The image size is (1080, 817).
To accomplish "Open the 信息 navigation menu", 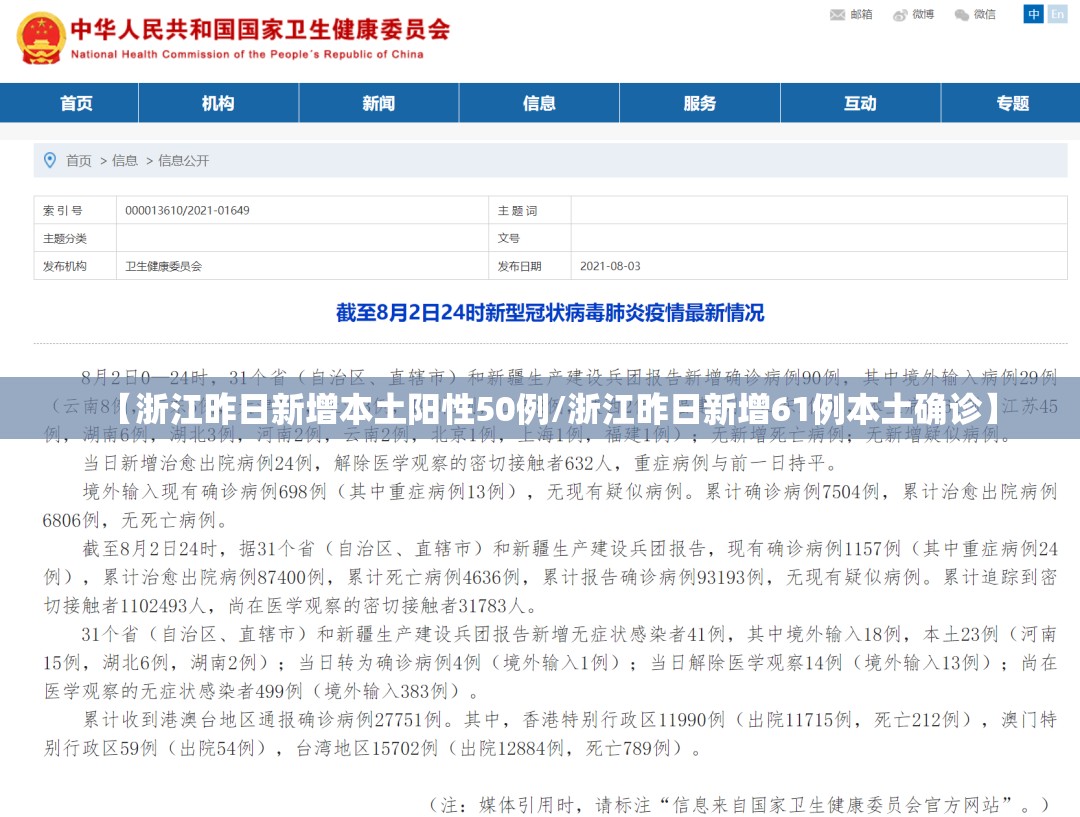I will 539,103.
